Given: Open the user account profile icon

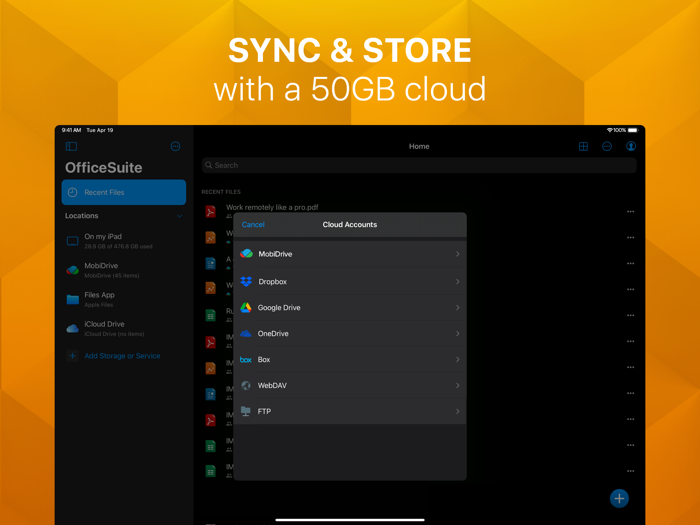Looking at the screenshot, I should pyautogui.click(x=631, y=146).
